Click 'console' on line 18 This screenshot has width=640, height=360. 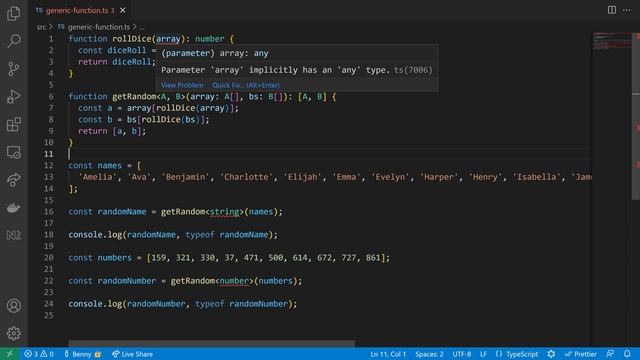85,235
